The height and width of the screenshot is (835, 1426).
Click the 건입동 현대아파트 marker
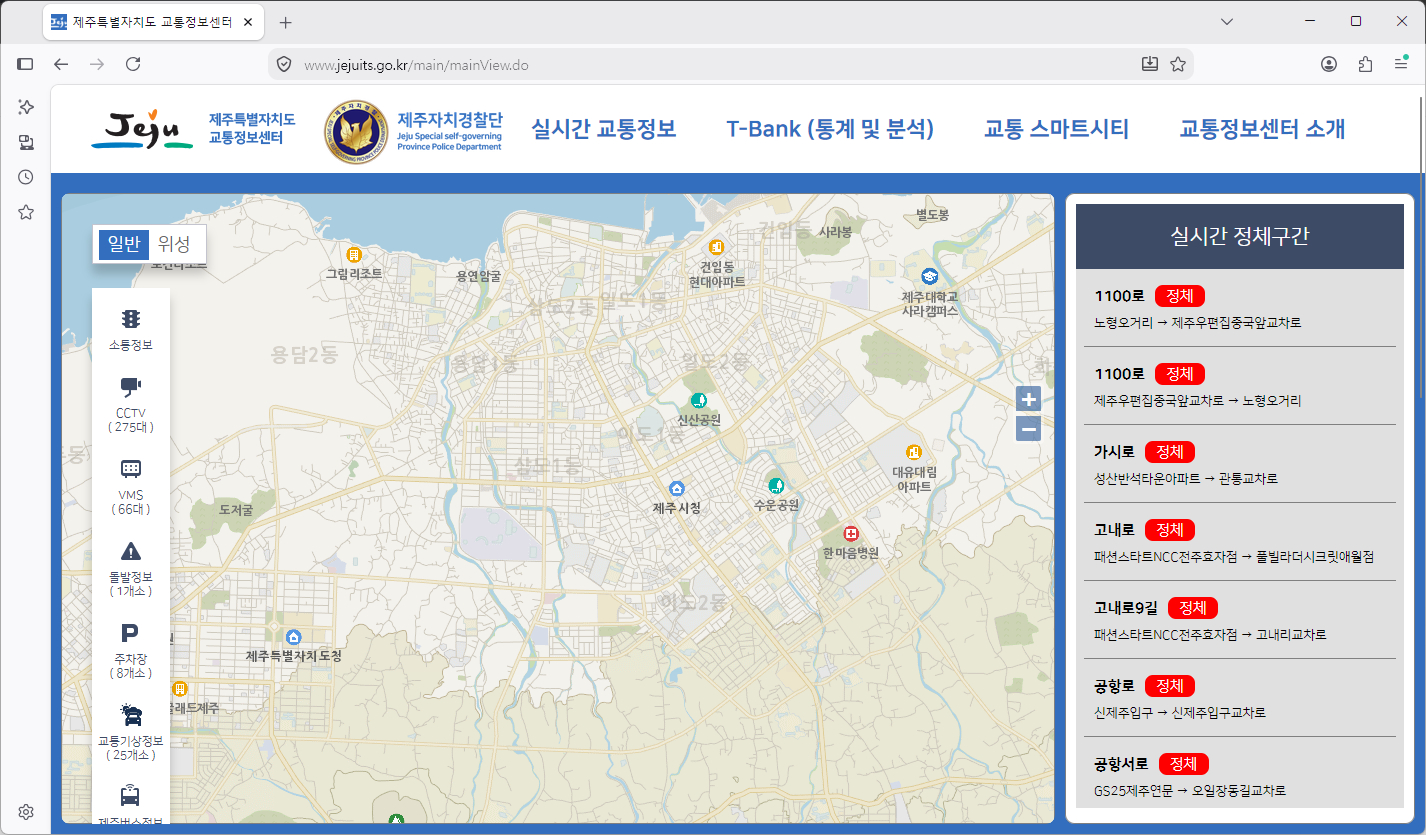pos(716,246)
